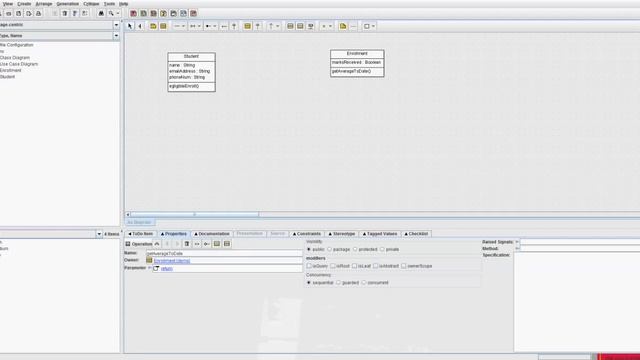Screen dimensions: 640x360
Task: Click the operation Name input field
Action: click(224, 253)
